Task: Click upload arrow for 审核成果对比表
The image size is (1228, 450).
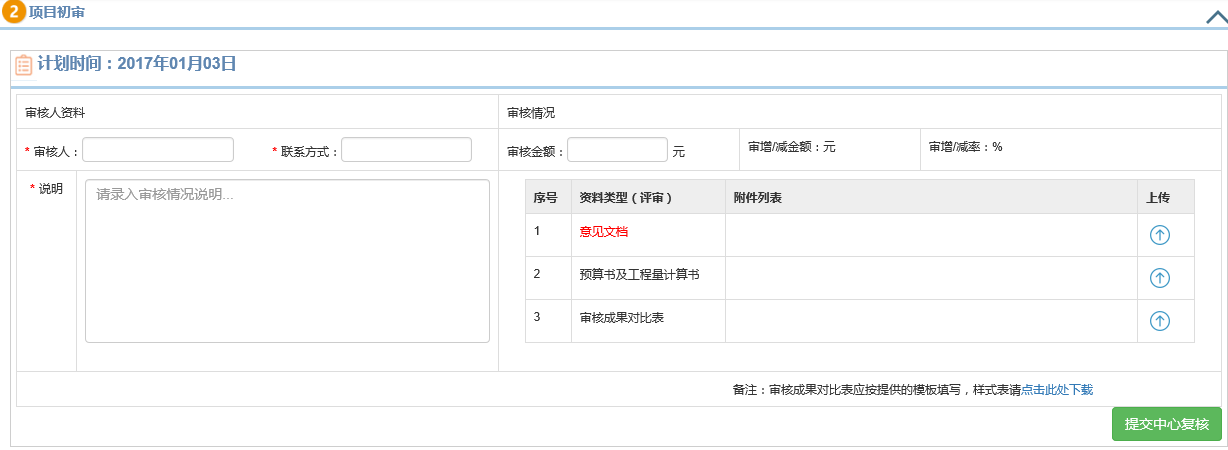Action: (x=1159, y=321)
